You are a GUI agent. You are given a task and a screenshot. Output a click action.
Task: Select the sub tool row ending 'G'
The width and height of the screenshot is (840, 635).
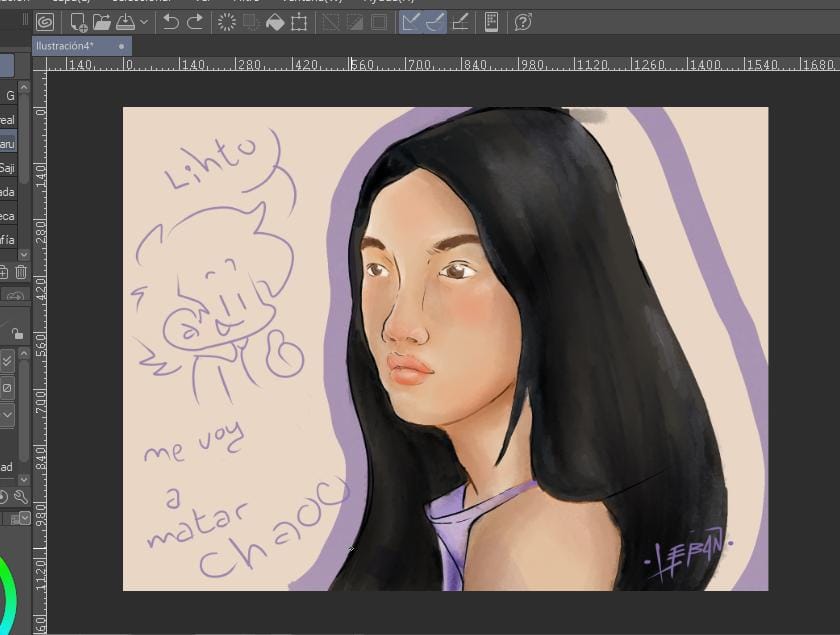click(8, 96)
